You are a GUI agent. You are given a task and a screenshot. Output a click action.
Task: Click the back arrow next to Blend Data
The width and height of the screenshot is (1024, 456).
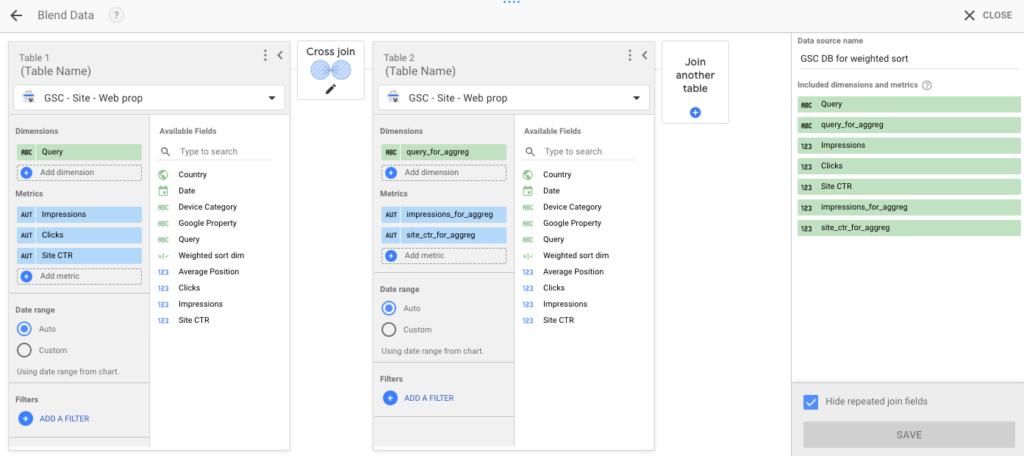point(16,15)
